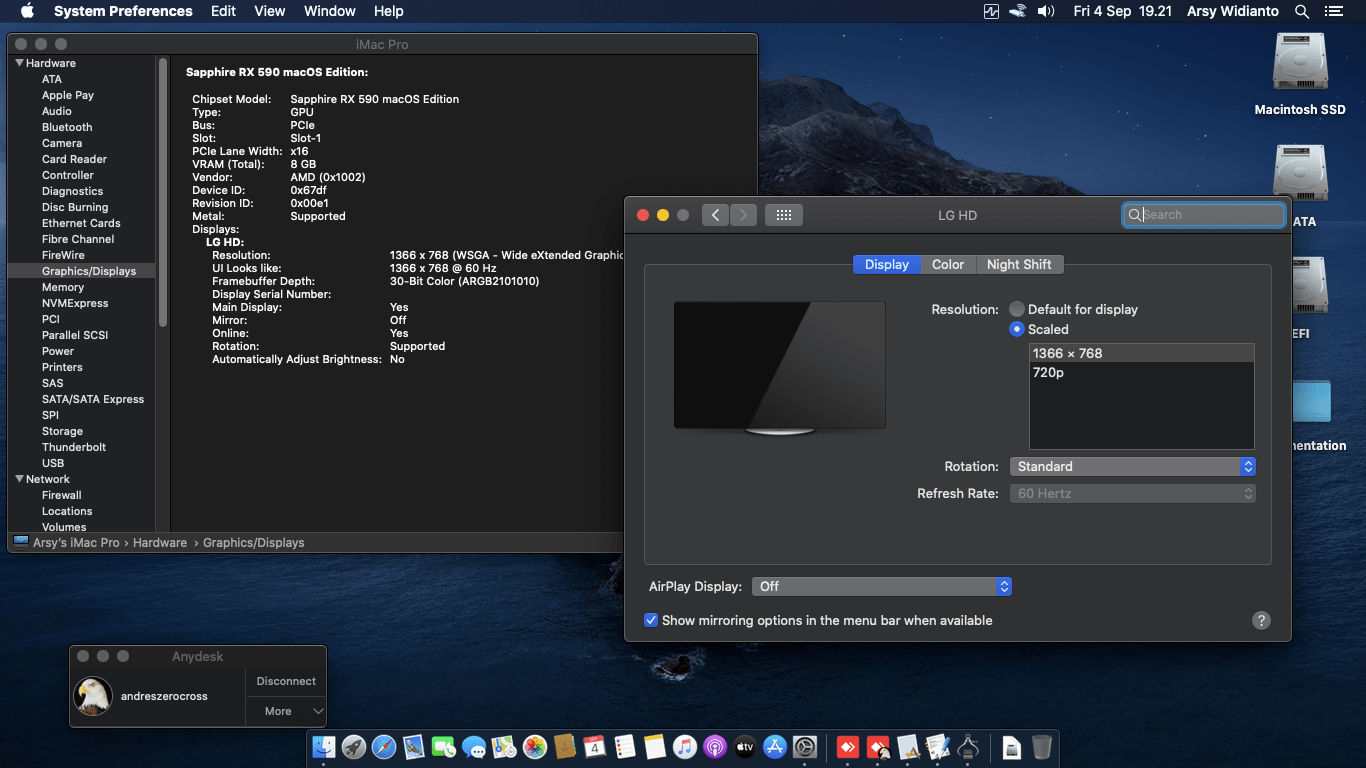The height and width of the screenshot is (768, 1366).
Task: Open the Trash in the dock
Action: tap(1041, 747)
